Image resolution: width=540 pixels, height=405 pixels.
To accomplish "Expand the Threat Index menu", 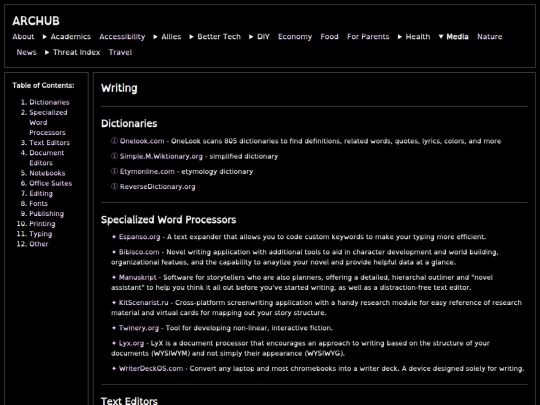I will [x=73, y=52].
